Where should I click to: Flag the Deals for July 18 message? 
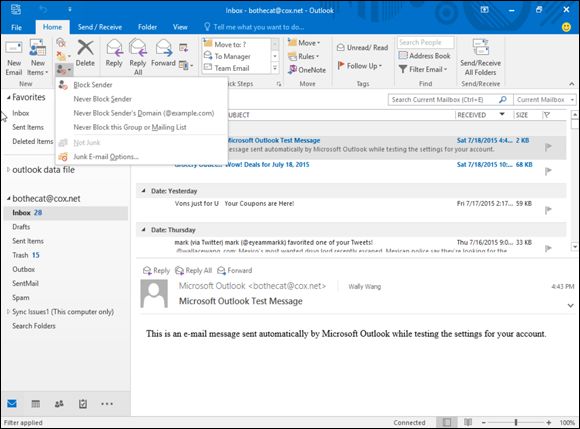click(x=548, y=171)
